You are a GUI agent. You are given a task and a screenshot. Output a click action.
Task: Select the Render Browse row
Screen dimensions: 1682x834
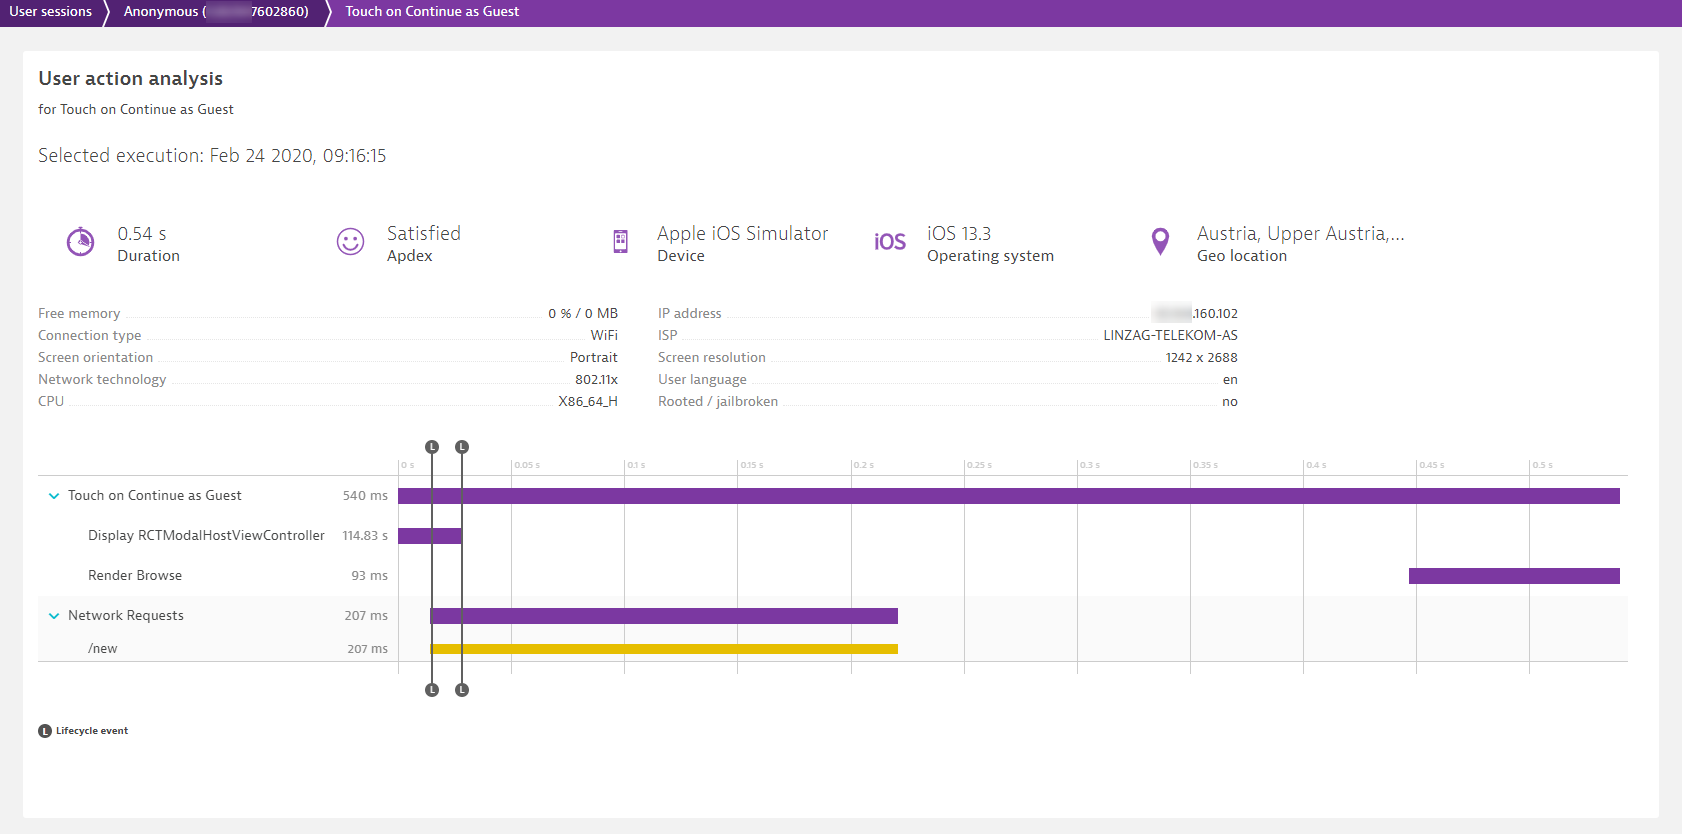833,576
